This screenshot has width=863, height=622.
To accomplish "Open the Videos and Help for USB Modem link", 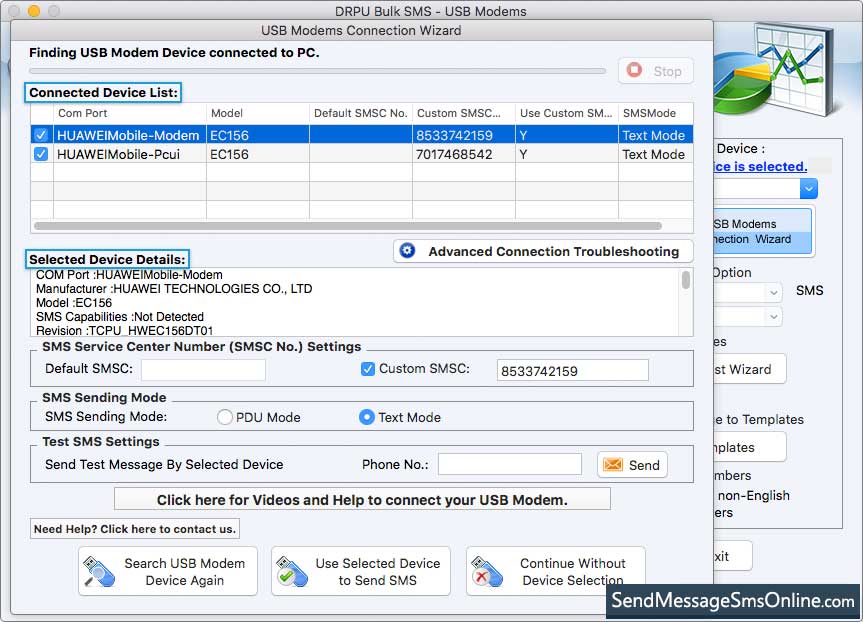I will [x=362, y=499].
